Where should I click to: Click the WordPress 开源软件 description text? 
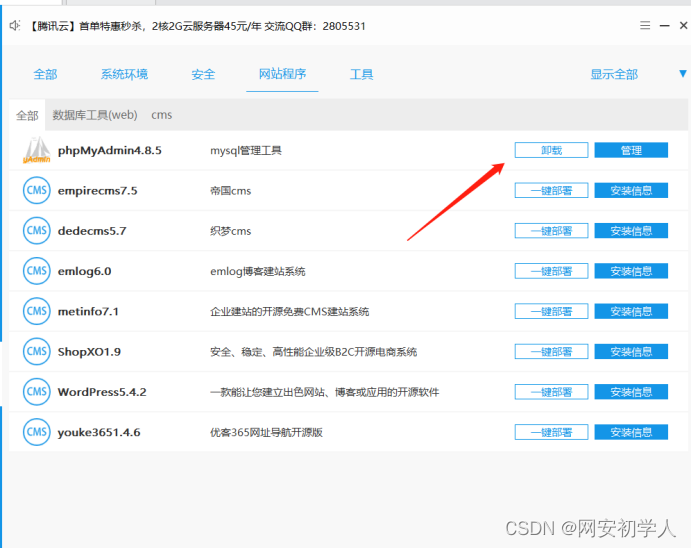tap(324, 392)
